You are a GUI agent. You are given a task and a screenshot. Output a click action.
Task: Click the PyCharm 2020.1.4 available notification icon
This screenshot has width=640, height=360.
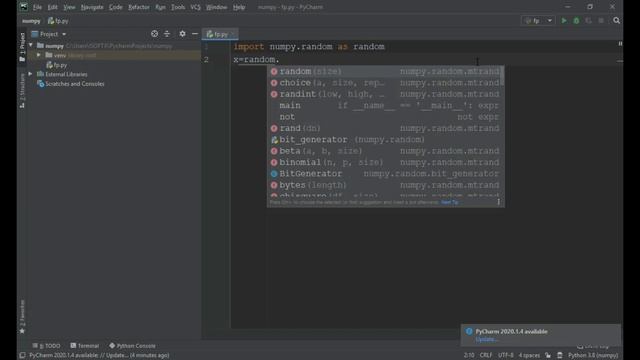pos(469,331)
